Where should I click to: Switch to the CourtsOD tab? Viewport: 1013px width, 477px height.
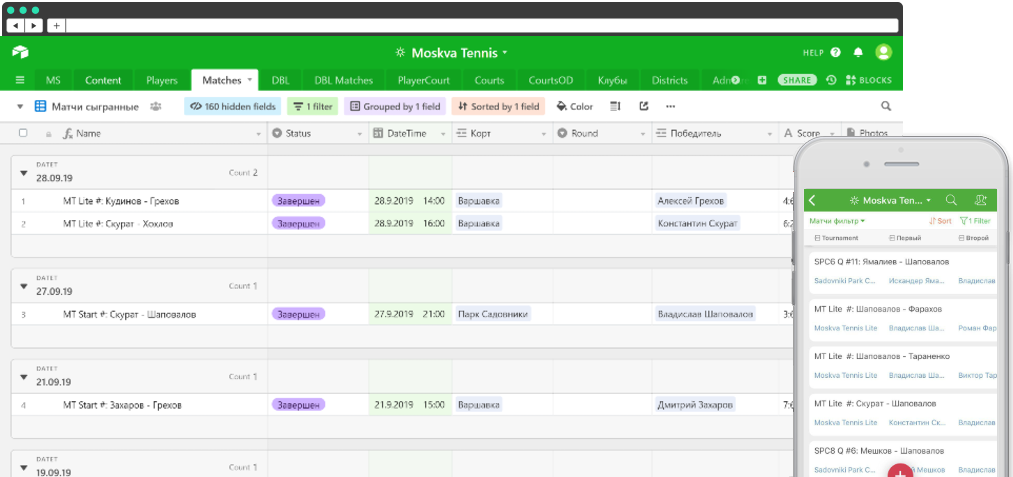(x=550, y=80)
